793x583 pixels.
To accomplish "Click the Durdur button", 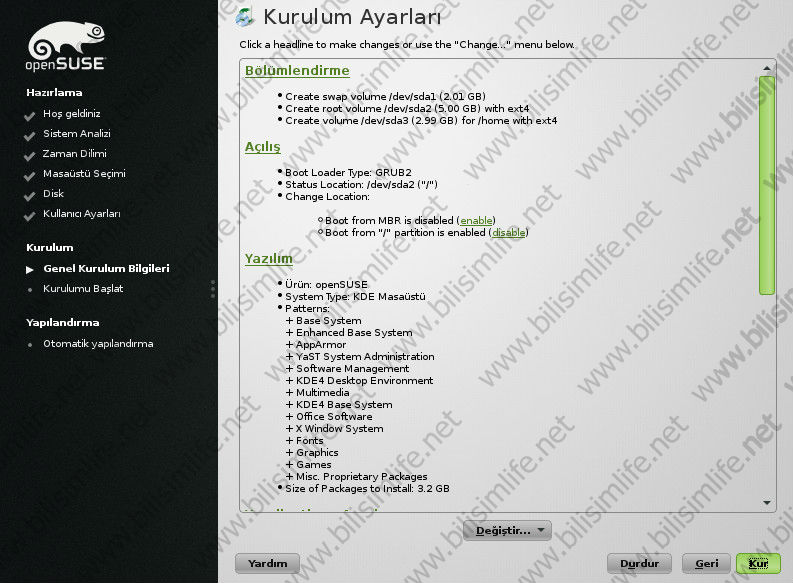I will (x=639, y=563).
